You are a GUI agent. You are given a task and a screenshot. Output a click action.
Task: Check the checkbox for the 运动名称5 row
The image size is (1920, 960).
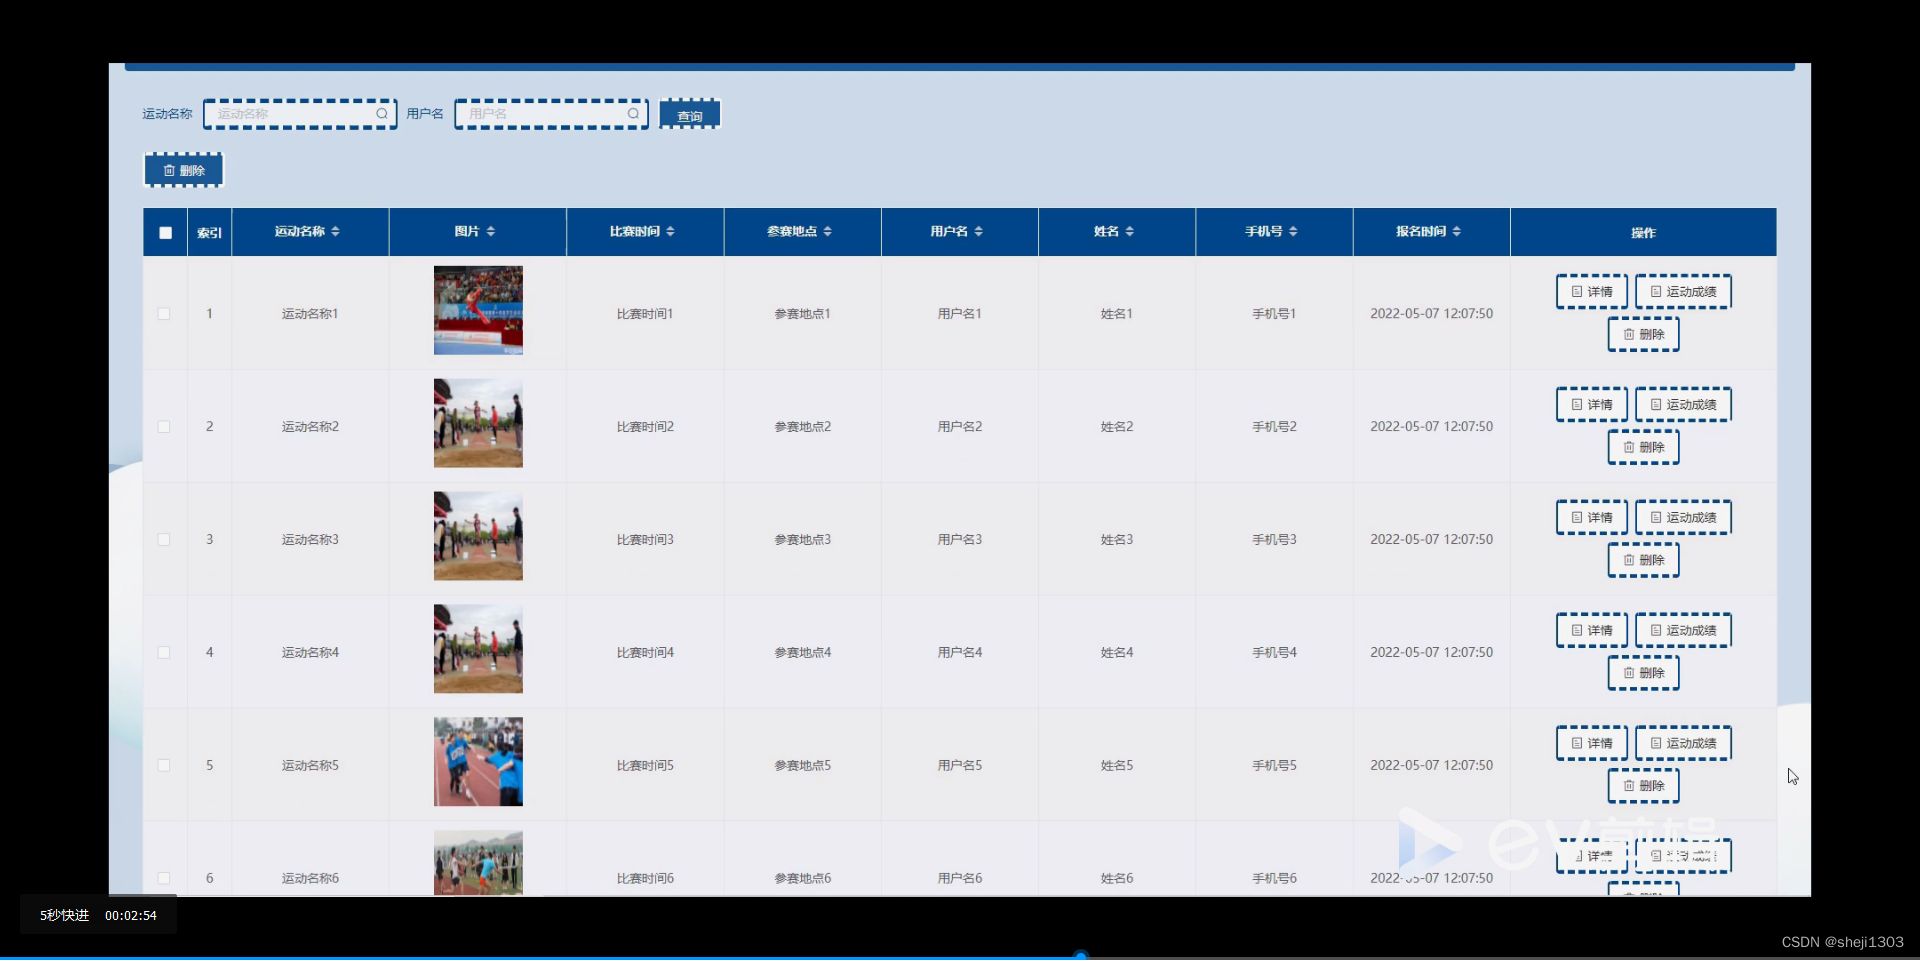click(x=164, y=765)
